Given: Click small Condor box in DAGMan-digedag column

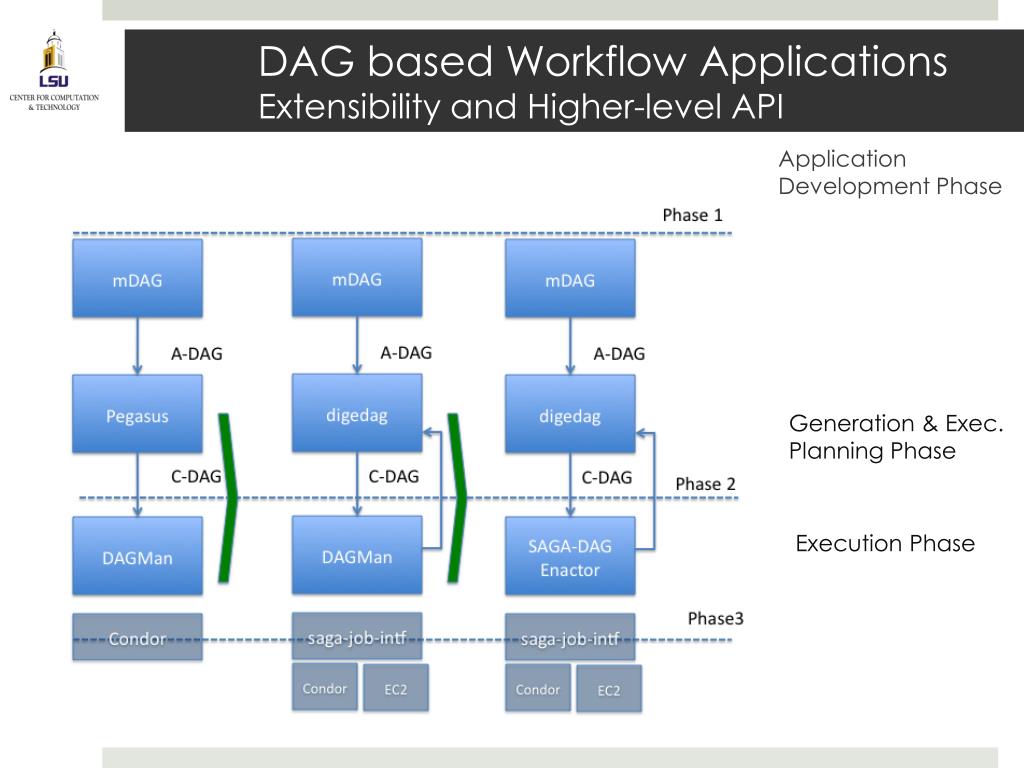Looking at the screenshot, I should point(325,687).
